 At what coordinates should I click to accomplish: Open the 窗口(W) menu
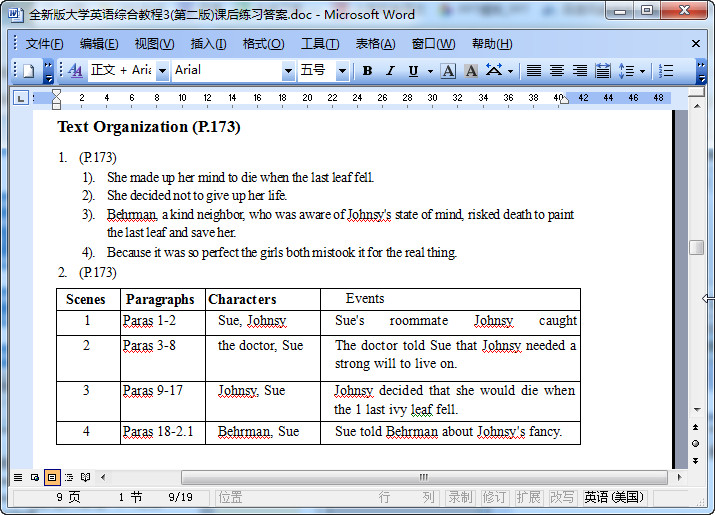point(433,44)
